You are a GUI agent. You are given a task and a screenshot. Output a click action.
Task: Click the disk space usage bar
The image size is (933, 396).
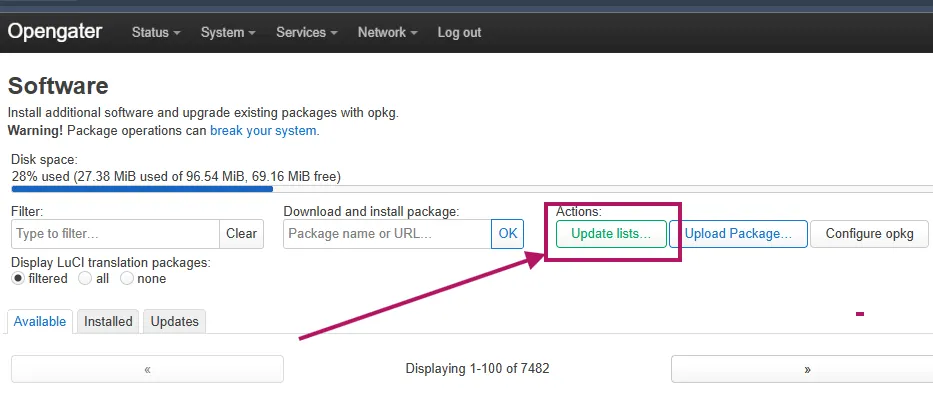(x=472, y=189)
